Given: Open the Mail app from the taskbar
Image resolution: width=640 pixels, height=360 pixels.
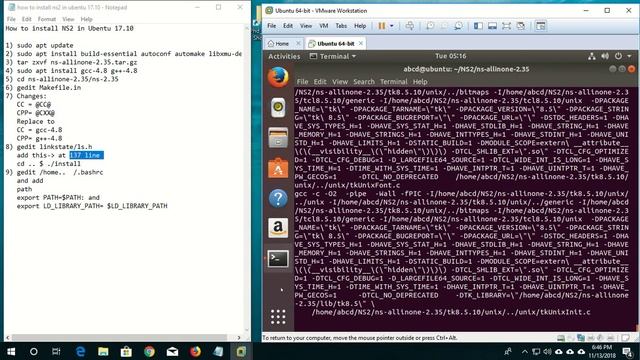Looking at the screenshot, I should 172,351.
